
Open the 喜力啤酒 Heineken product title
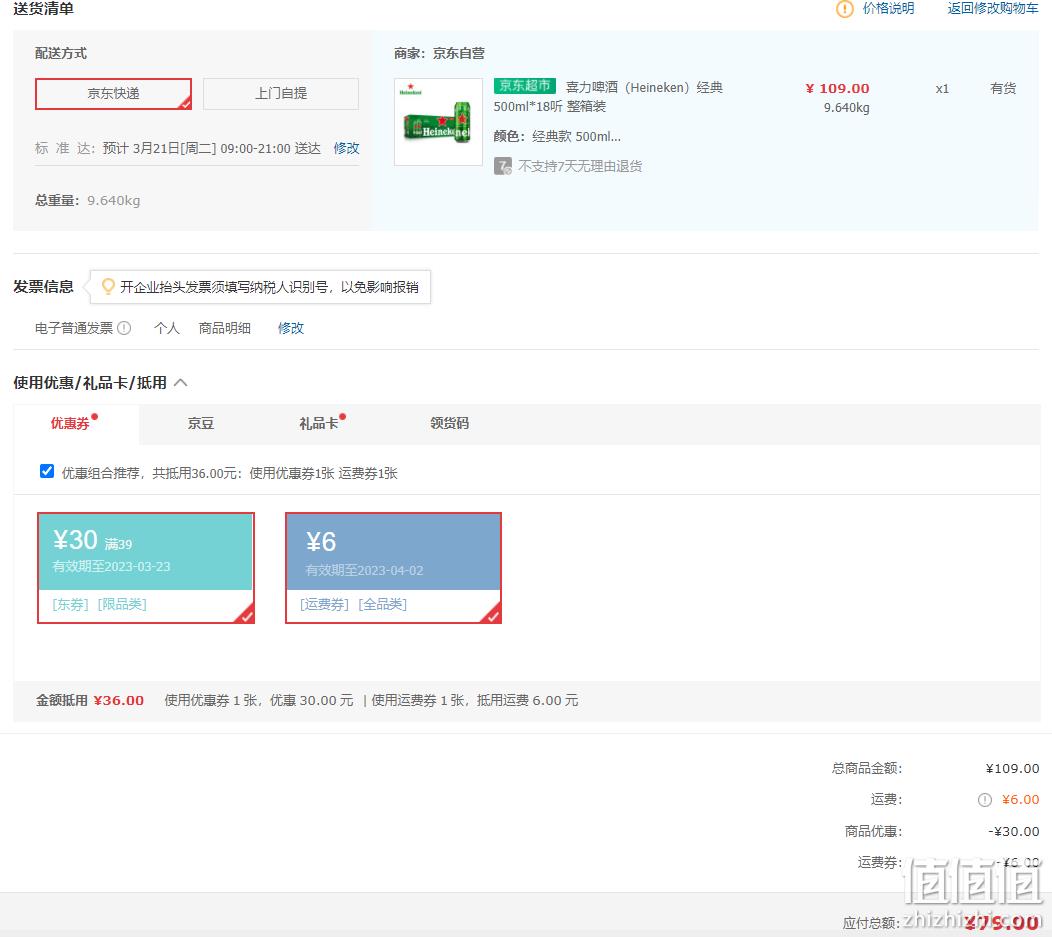coord(608,97)
